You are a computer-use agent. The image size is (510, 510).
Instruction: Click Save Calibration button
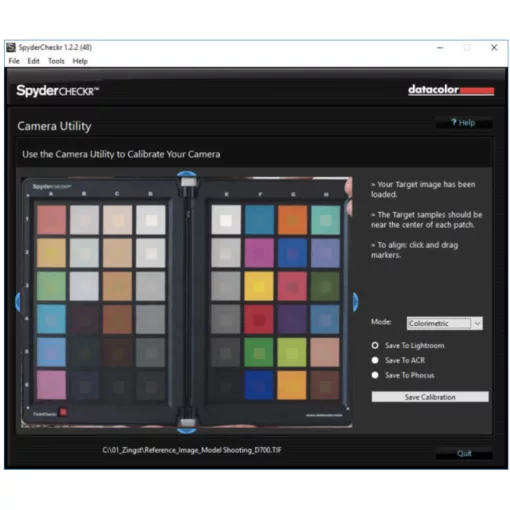click(430, 397)
